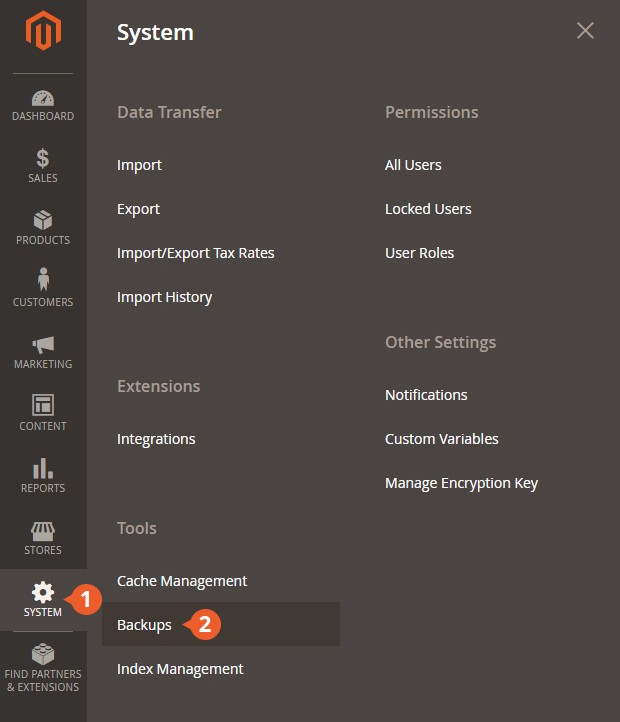The width and height of the screenshot is (620, 722).
Task: Open All Users under Permissions
Action: (x=413, y=165)
